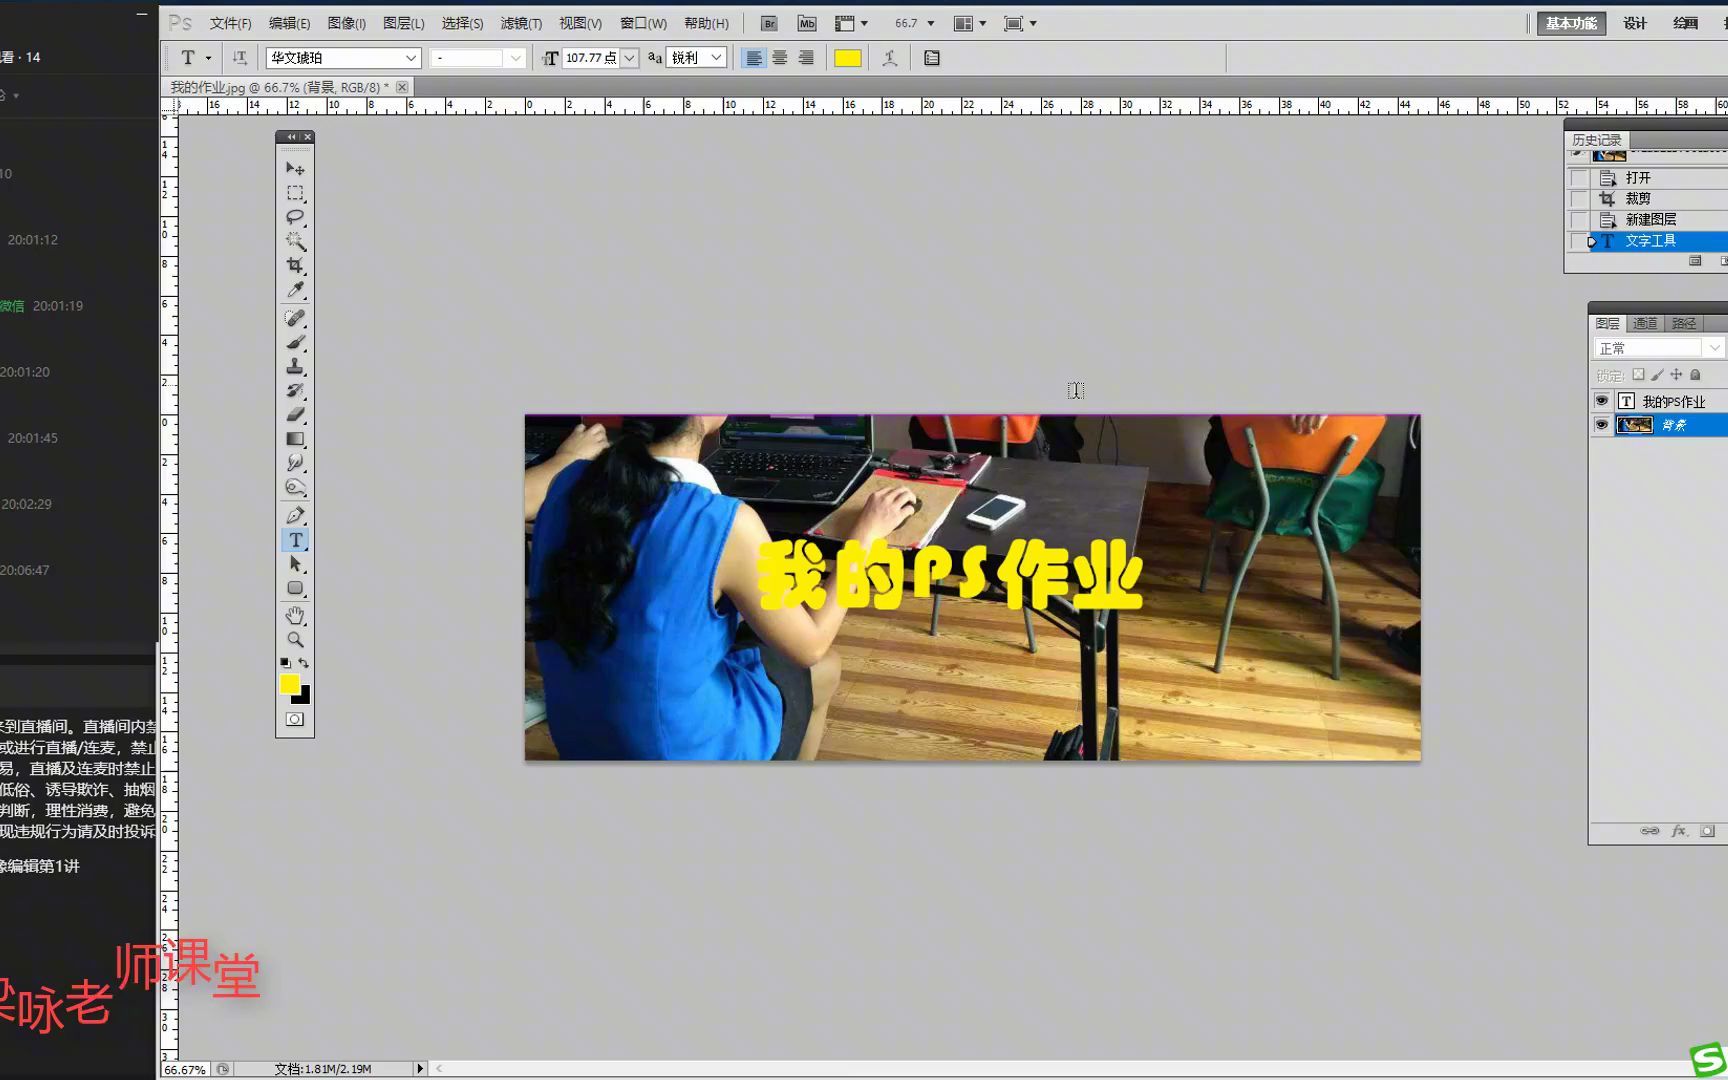Open the 文件(F) menu
Viewport: 1728px width, 1080px height.
[230, 23]
